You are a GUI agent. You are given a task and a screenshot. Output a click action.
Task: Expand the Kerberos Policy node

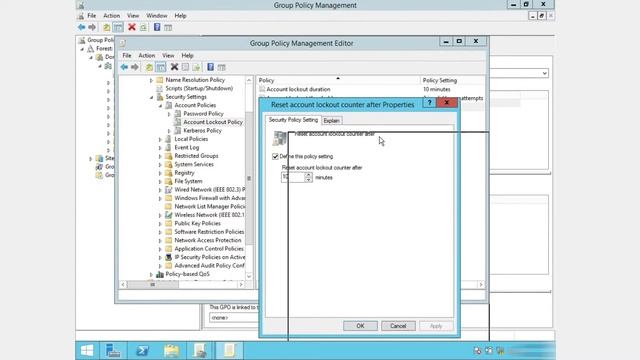point(169,131)
